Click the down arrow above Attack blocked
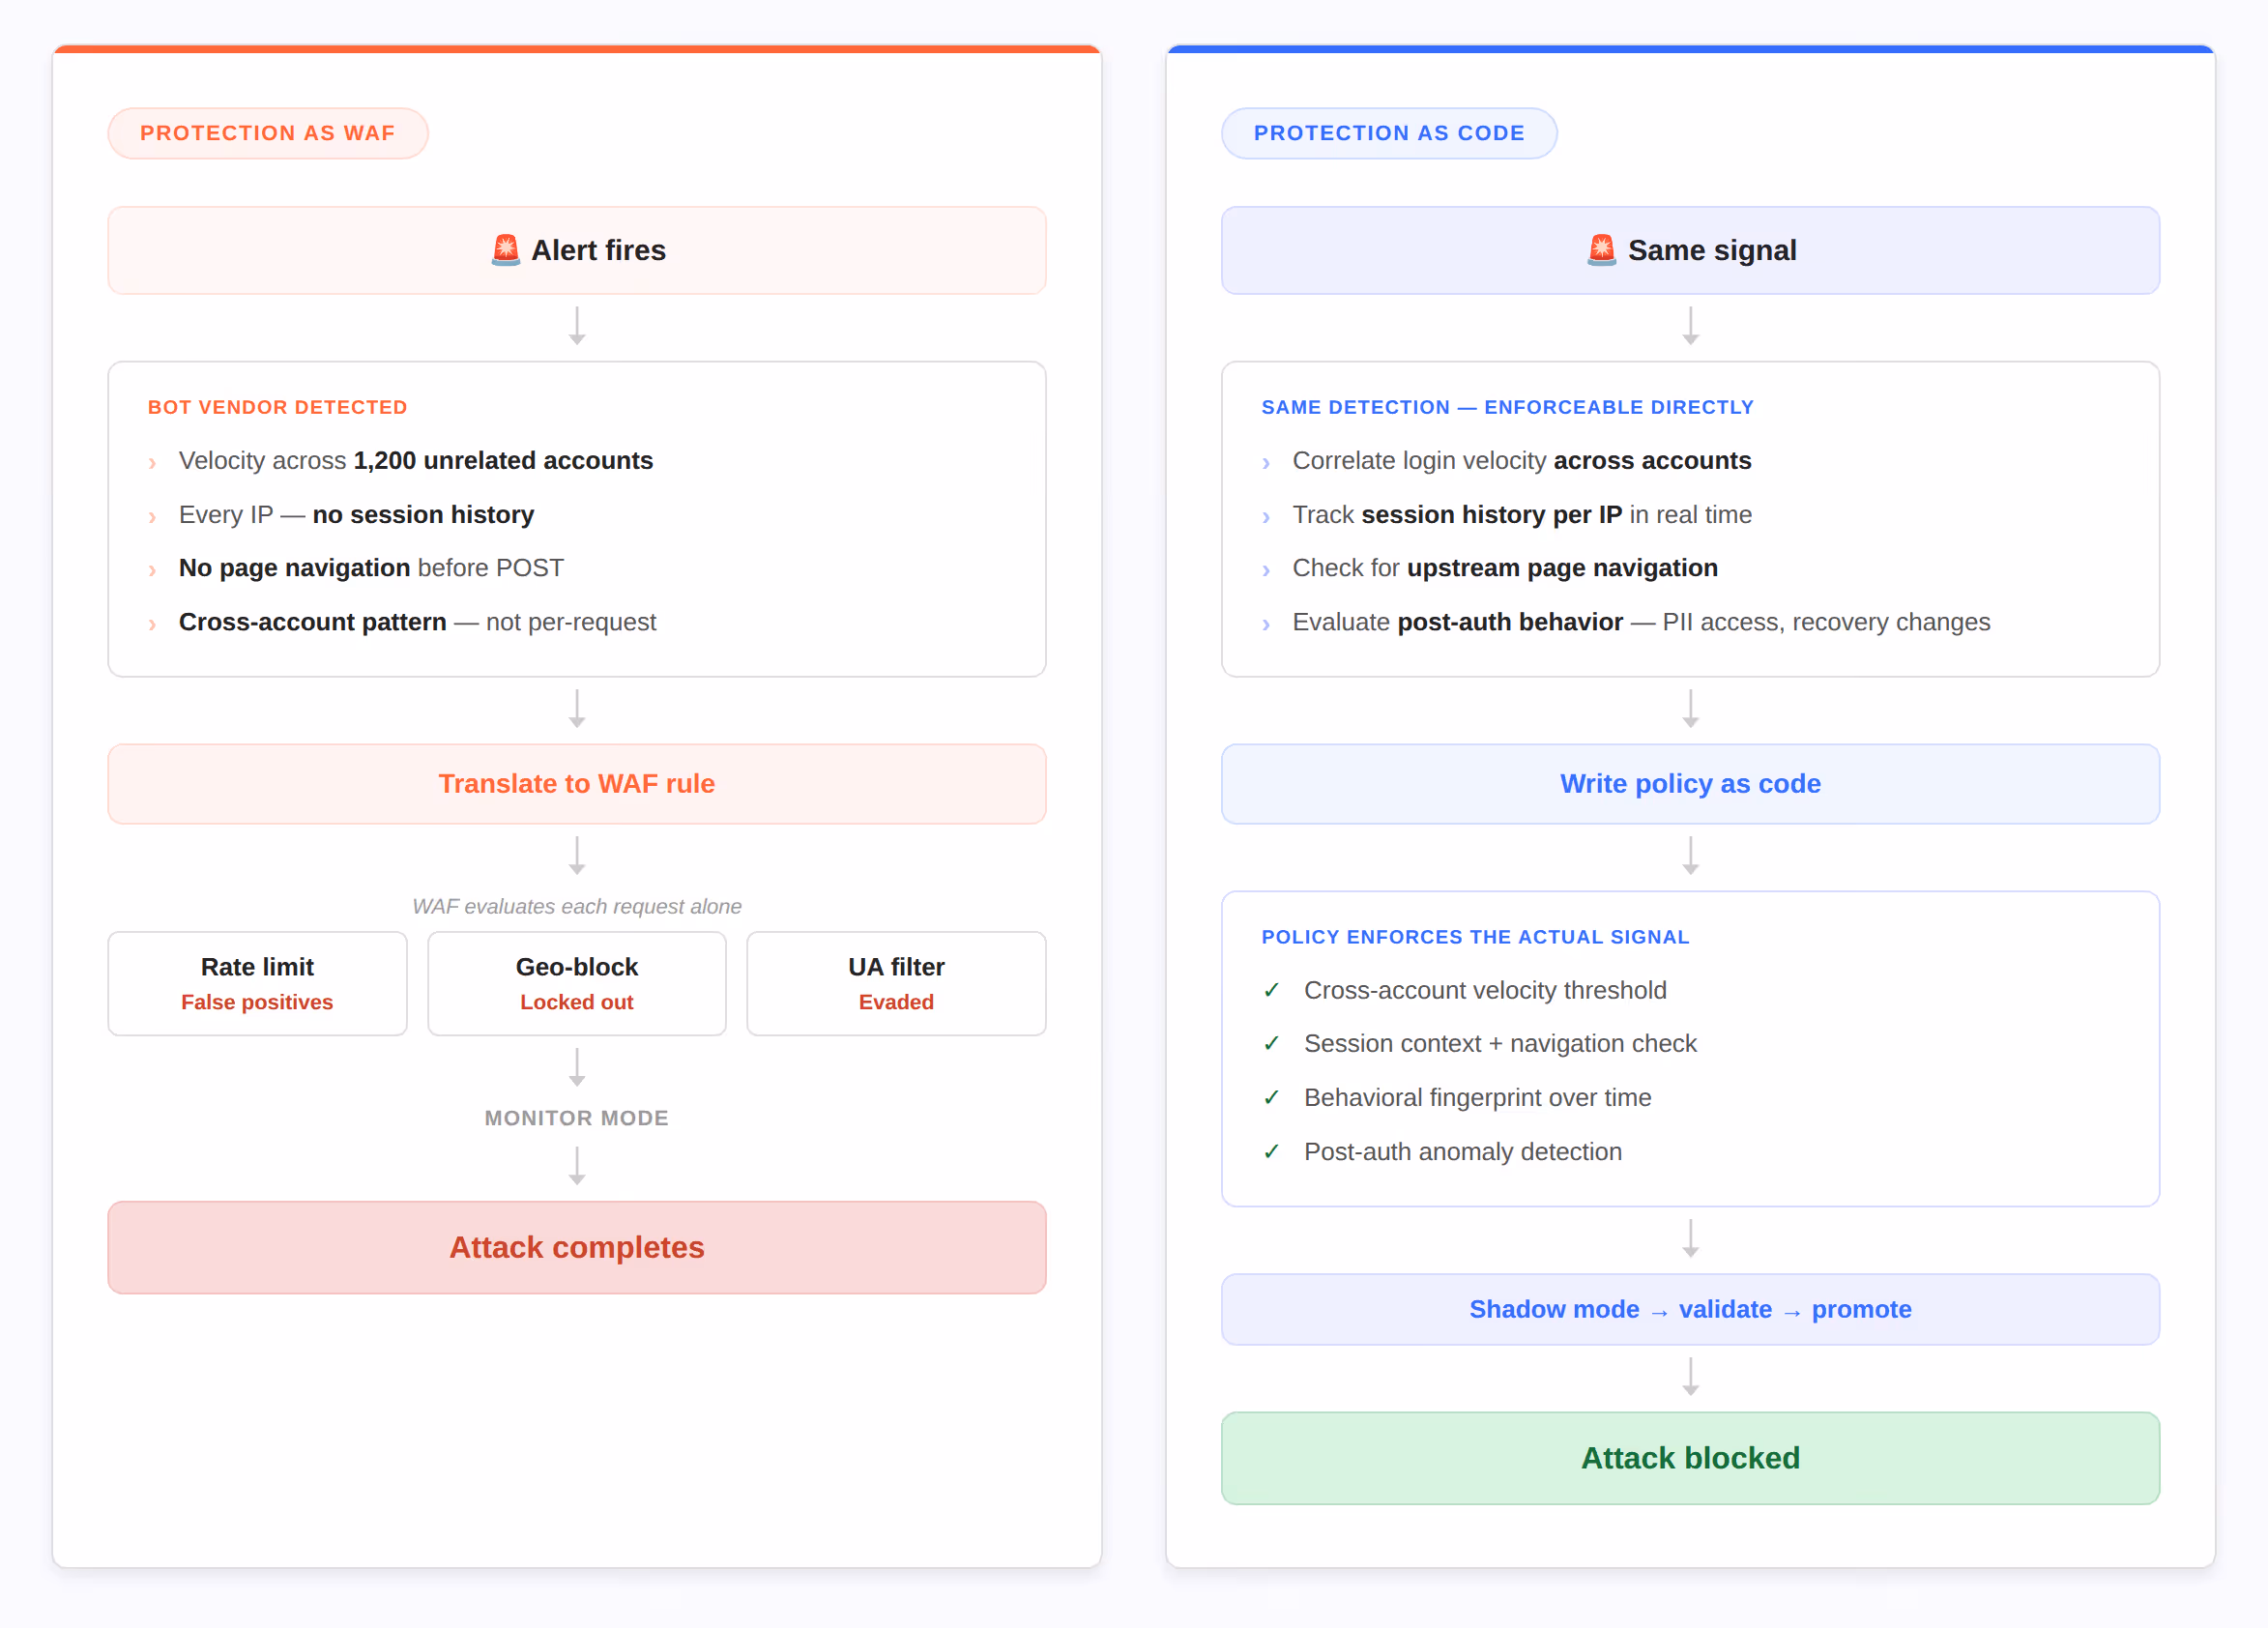2268x1628 pixels. coord(1690,1377)
